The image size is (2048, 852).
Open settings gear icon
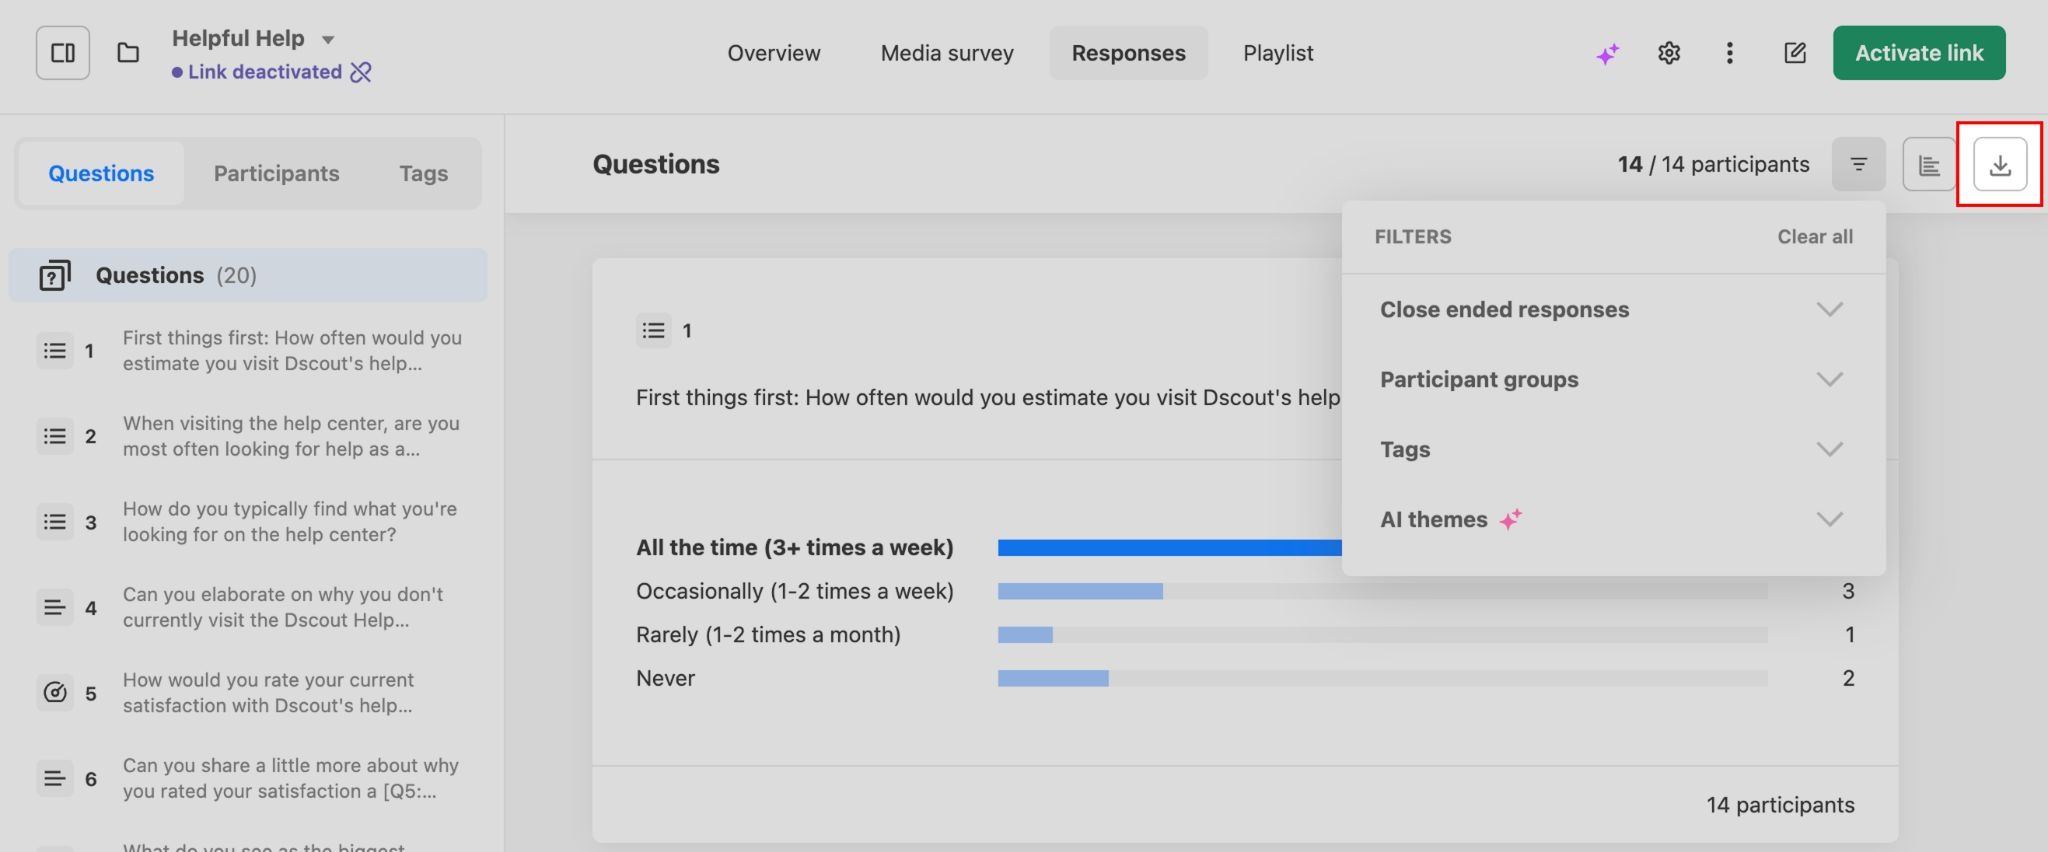pyautogui.click(x=1669, y=53)
